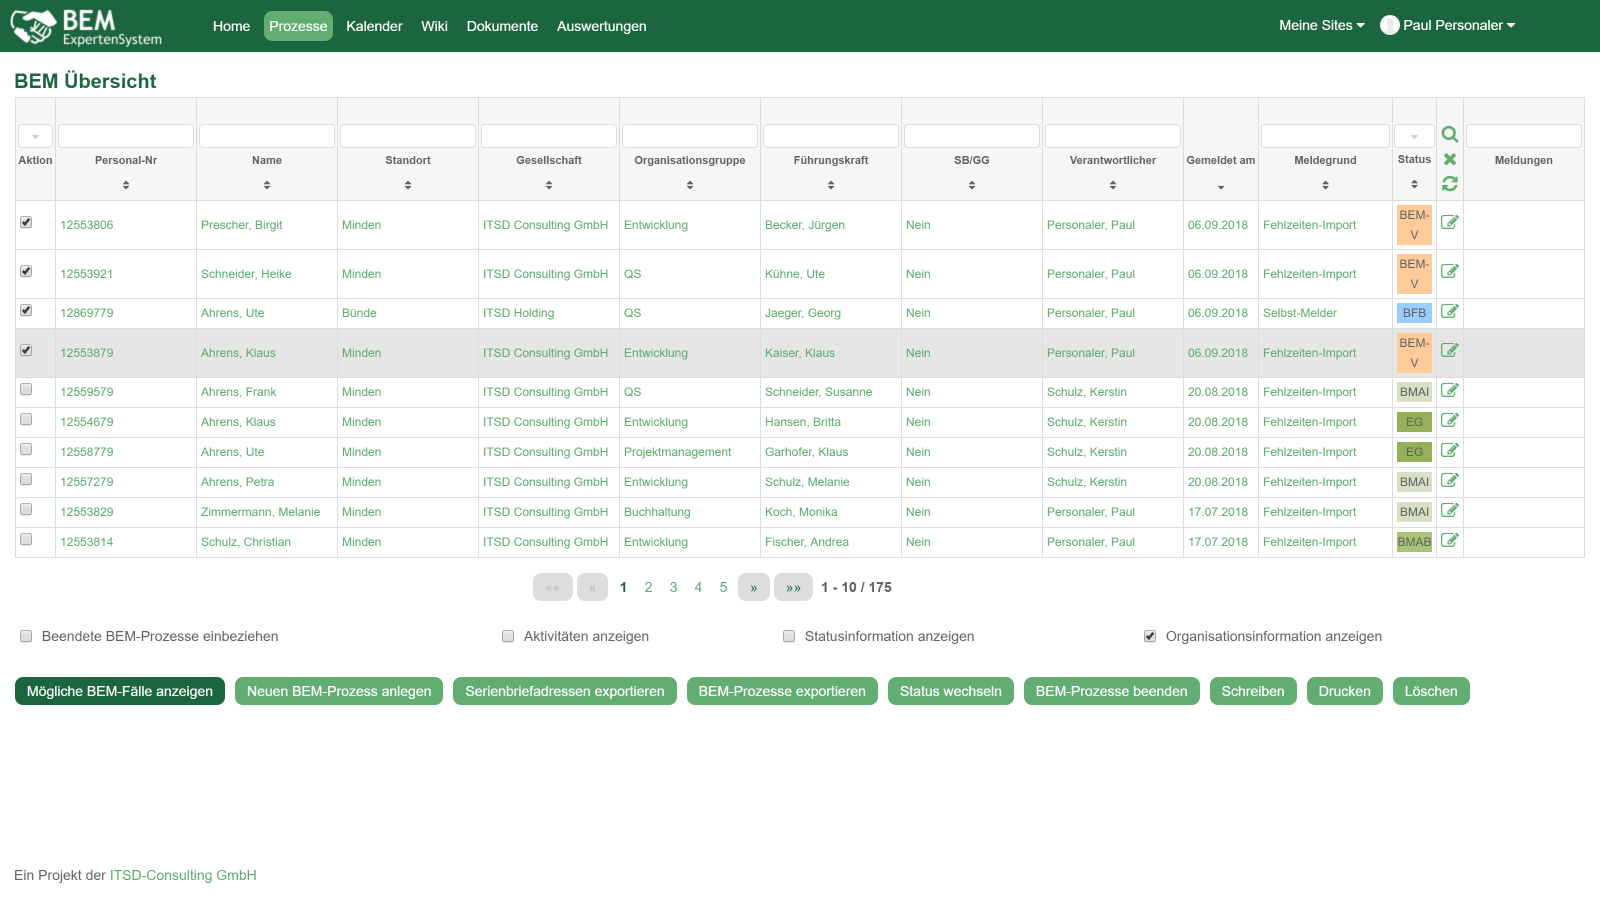This screenshot has height=900, width=1600.
Task: Sort by Personal-Nr column arrows
Action: tap(126, 185)
